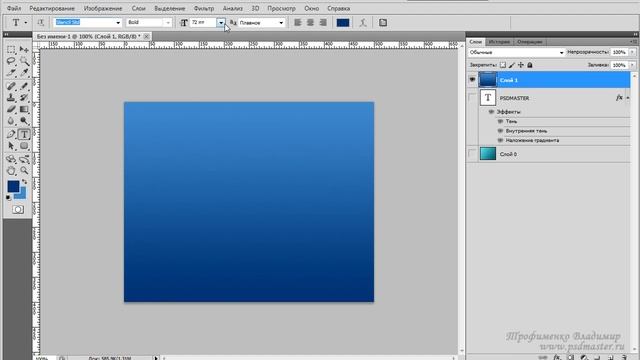
Task: Toggle text orientation in options bar
Action: tap(40, 22)
